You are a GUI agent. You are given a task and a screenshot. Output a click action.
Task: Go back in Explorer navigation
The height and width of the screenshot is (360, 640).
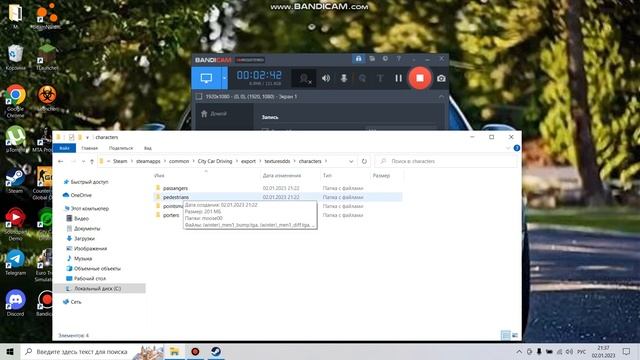click(x=61, y=161)
